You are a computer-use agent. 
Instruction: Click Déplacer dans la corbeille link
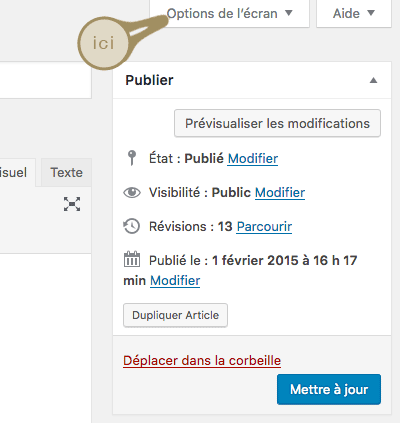[x=202, y=361]
